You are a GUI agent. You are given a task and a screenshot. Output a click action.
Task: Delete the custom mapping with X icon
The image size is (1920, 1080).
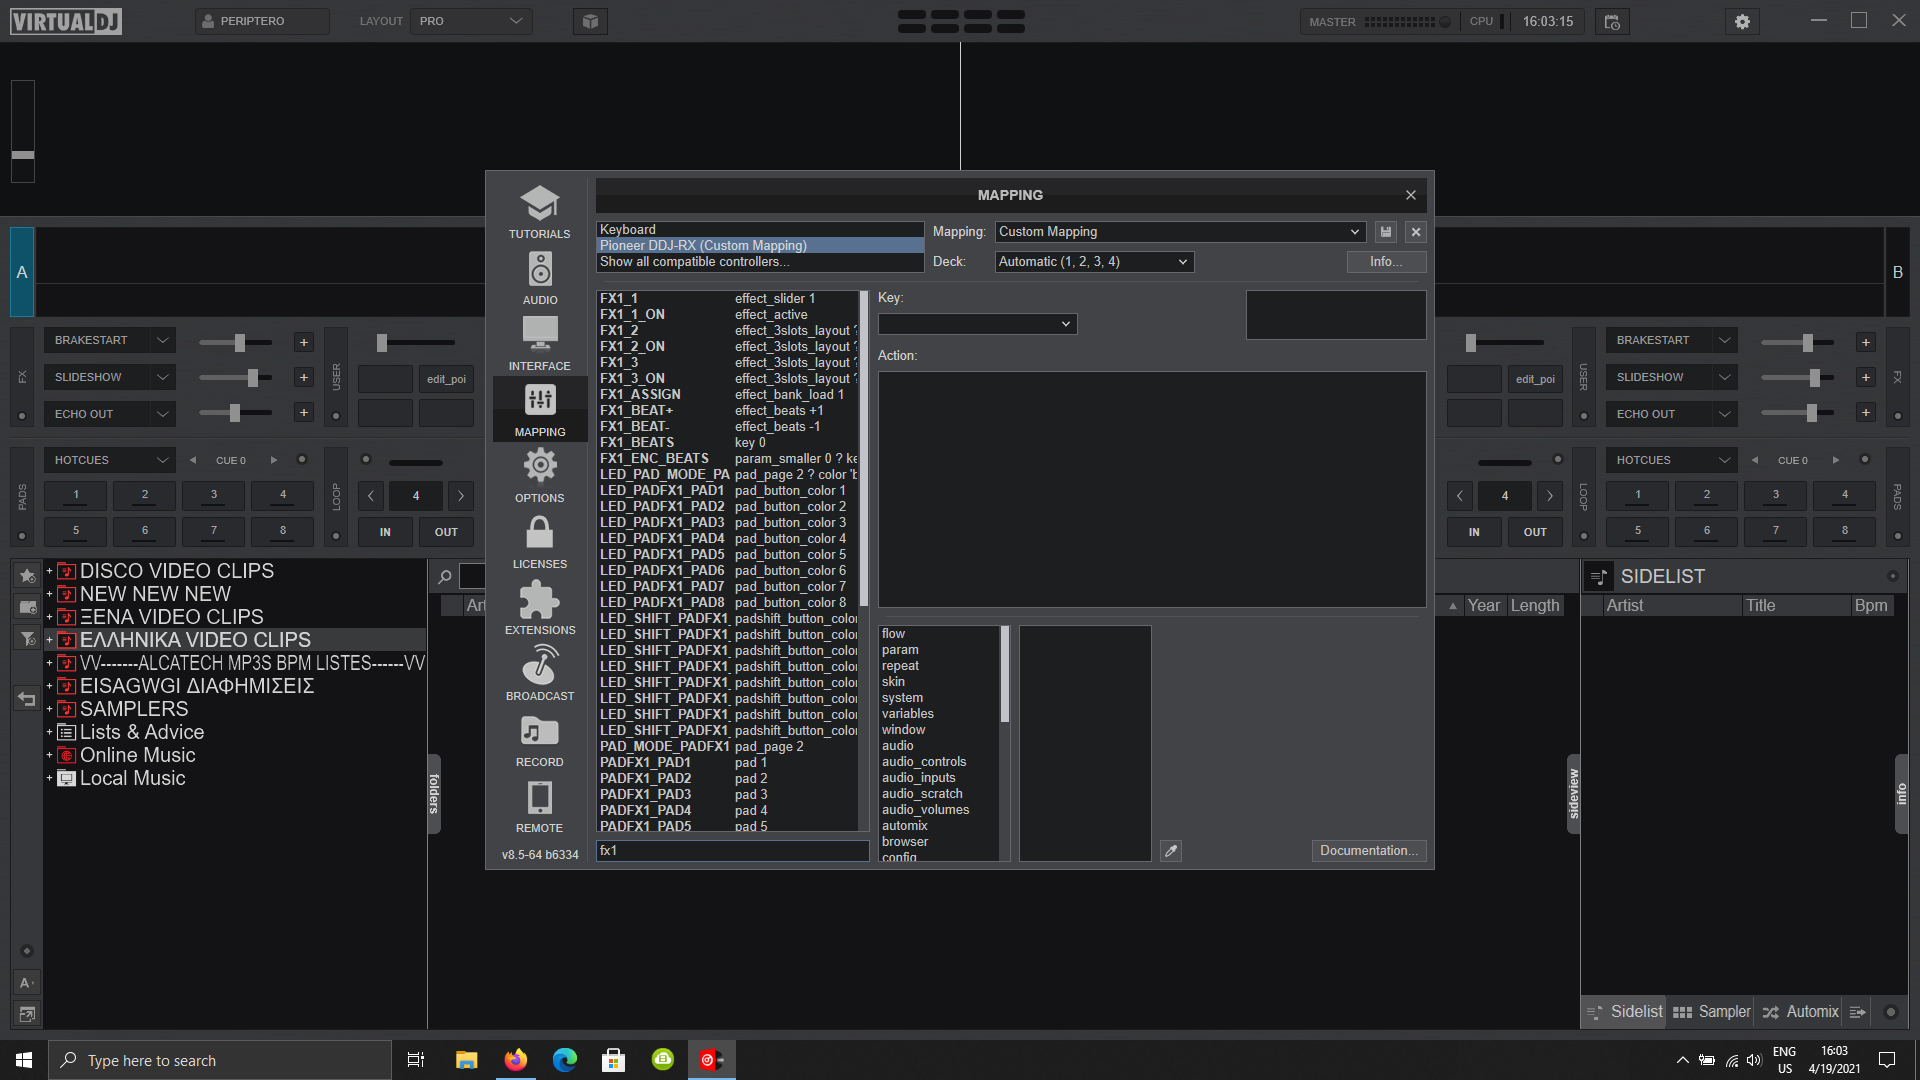tap(1416, 232)
